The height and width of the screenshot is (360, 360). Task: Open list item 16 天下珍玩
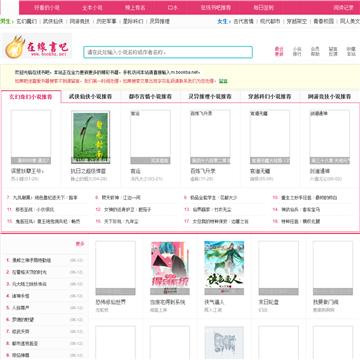pos(113,221)
